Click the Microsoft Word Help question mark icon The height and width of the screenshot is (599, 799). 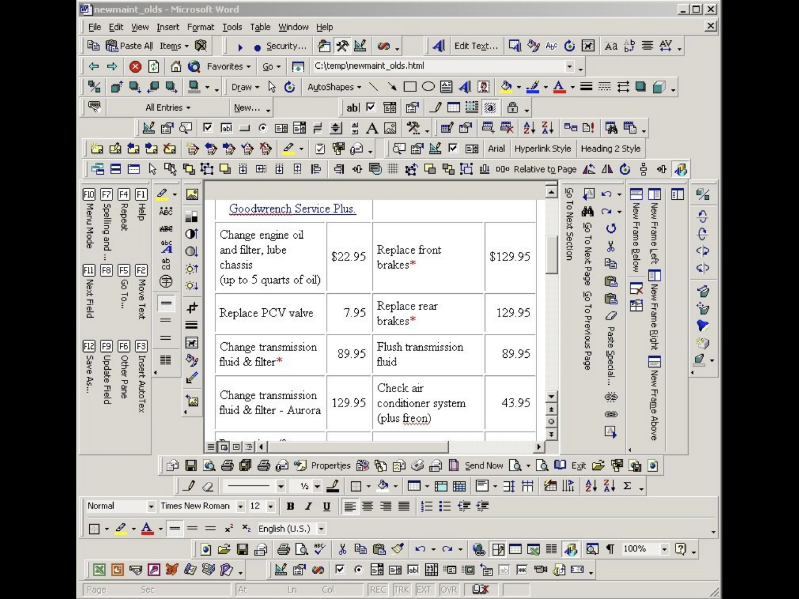point(680,549)
